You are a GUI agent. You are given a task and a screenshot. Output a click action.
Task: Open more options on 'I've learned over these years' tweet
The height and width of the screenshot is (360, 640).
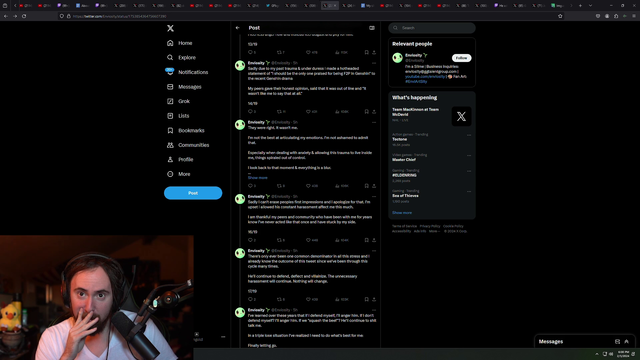click(x=374, y=310)
